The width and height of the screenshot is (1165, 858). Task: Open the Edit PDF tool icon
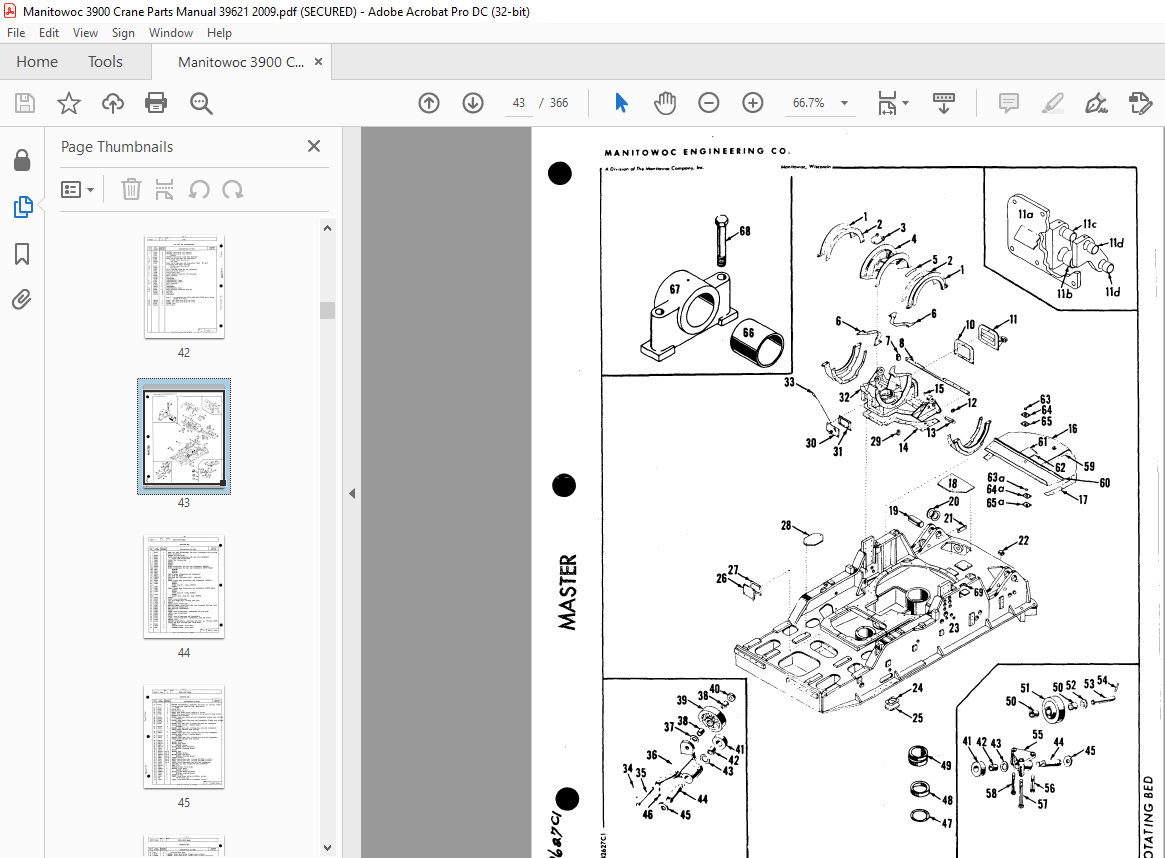pos(1140,103)
